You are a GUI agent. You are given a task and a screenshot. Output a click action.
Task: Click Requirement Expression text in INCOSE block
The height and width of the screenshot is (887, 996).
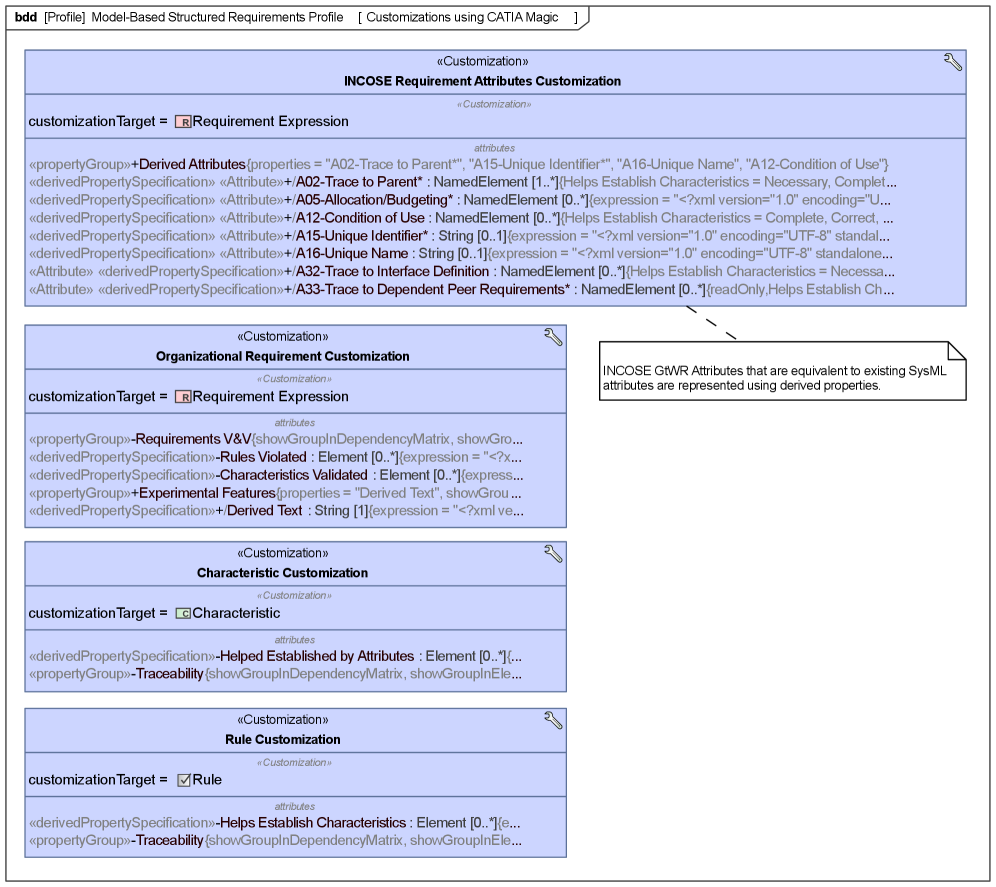tap(271, 122)
